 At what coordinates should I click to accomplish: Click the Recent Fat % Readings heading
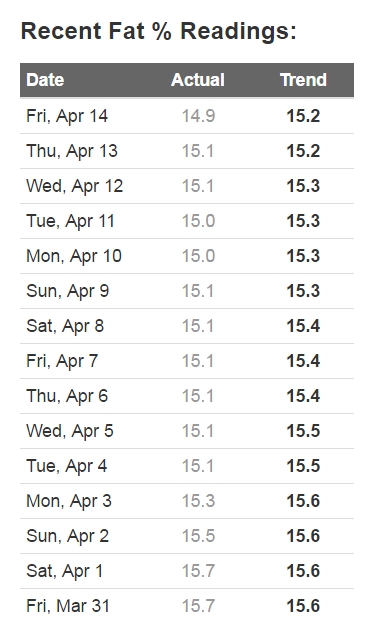159,31
